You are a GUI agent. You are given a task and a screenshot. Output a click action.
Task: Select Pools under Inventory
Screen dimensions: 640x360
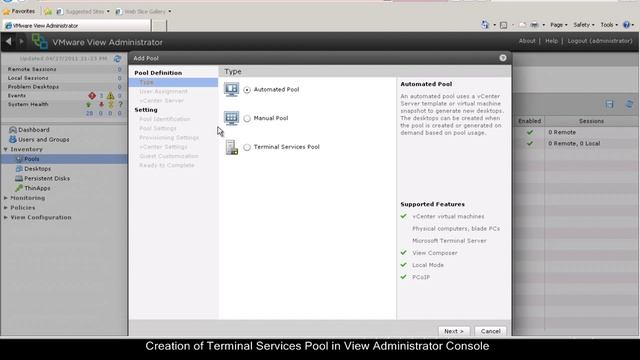pos(31,159)
